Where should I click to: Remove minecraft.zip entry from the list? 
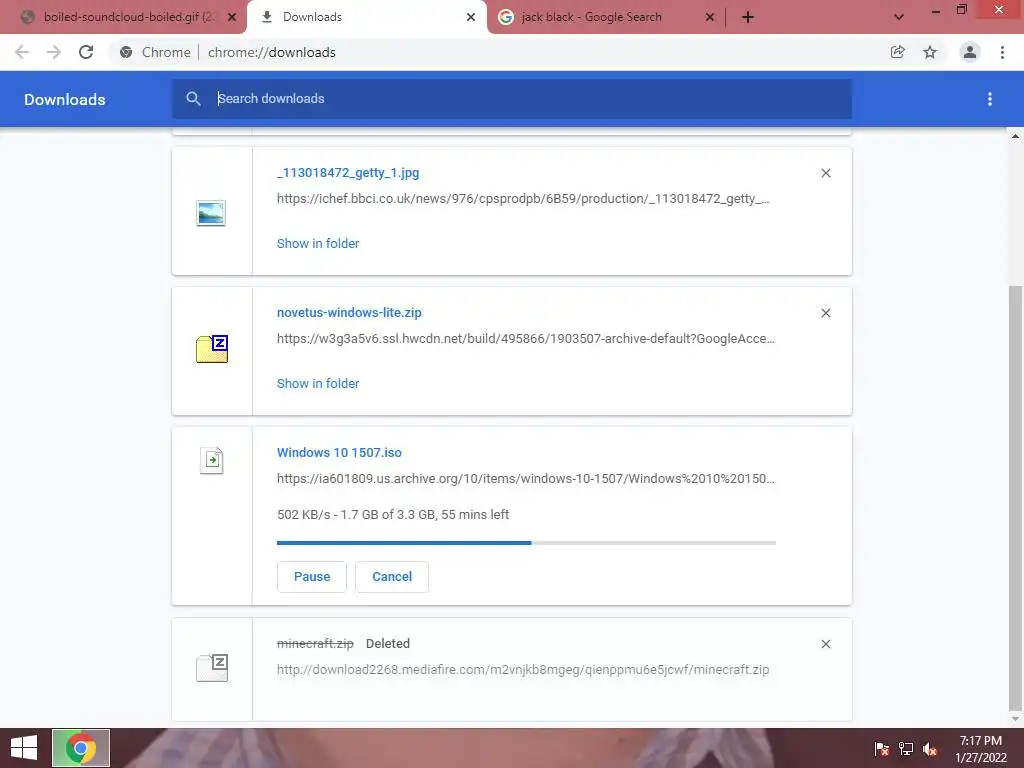tap(826, 644)
